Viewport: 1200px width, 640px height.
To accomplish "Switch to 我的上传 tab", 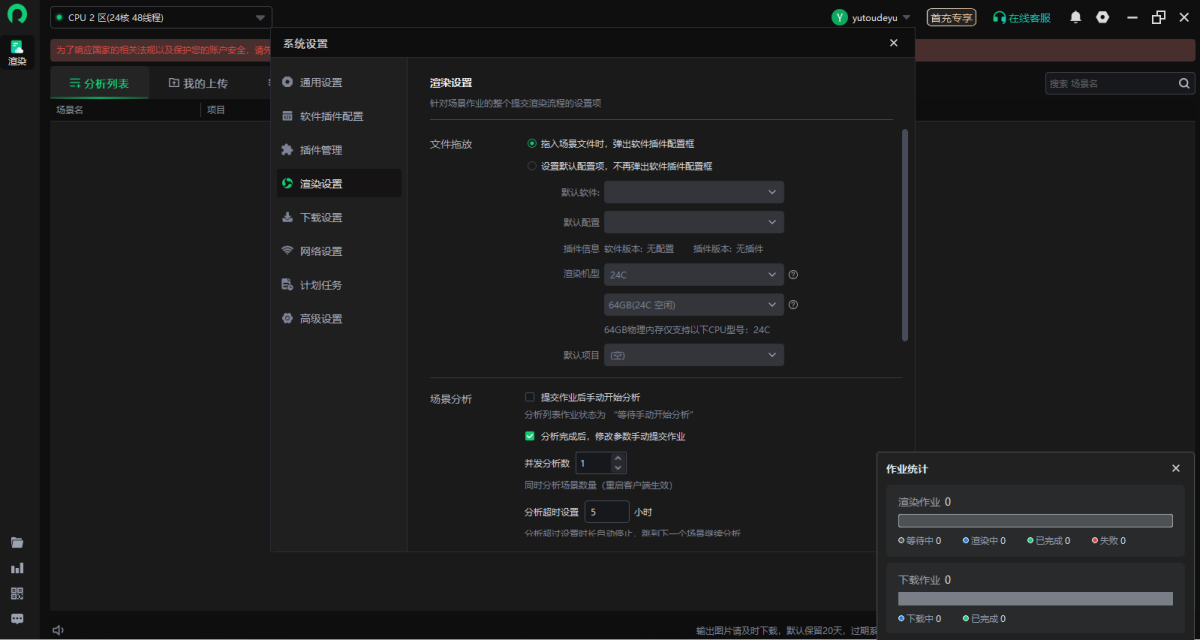I will tap(198, 84).
